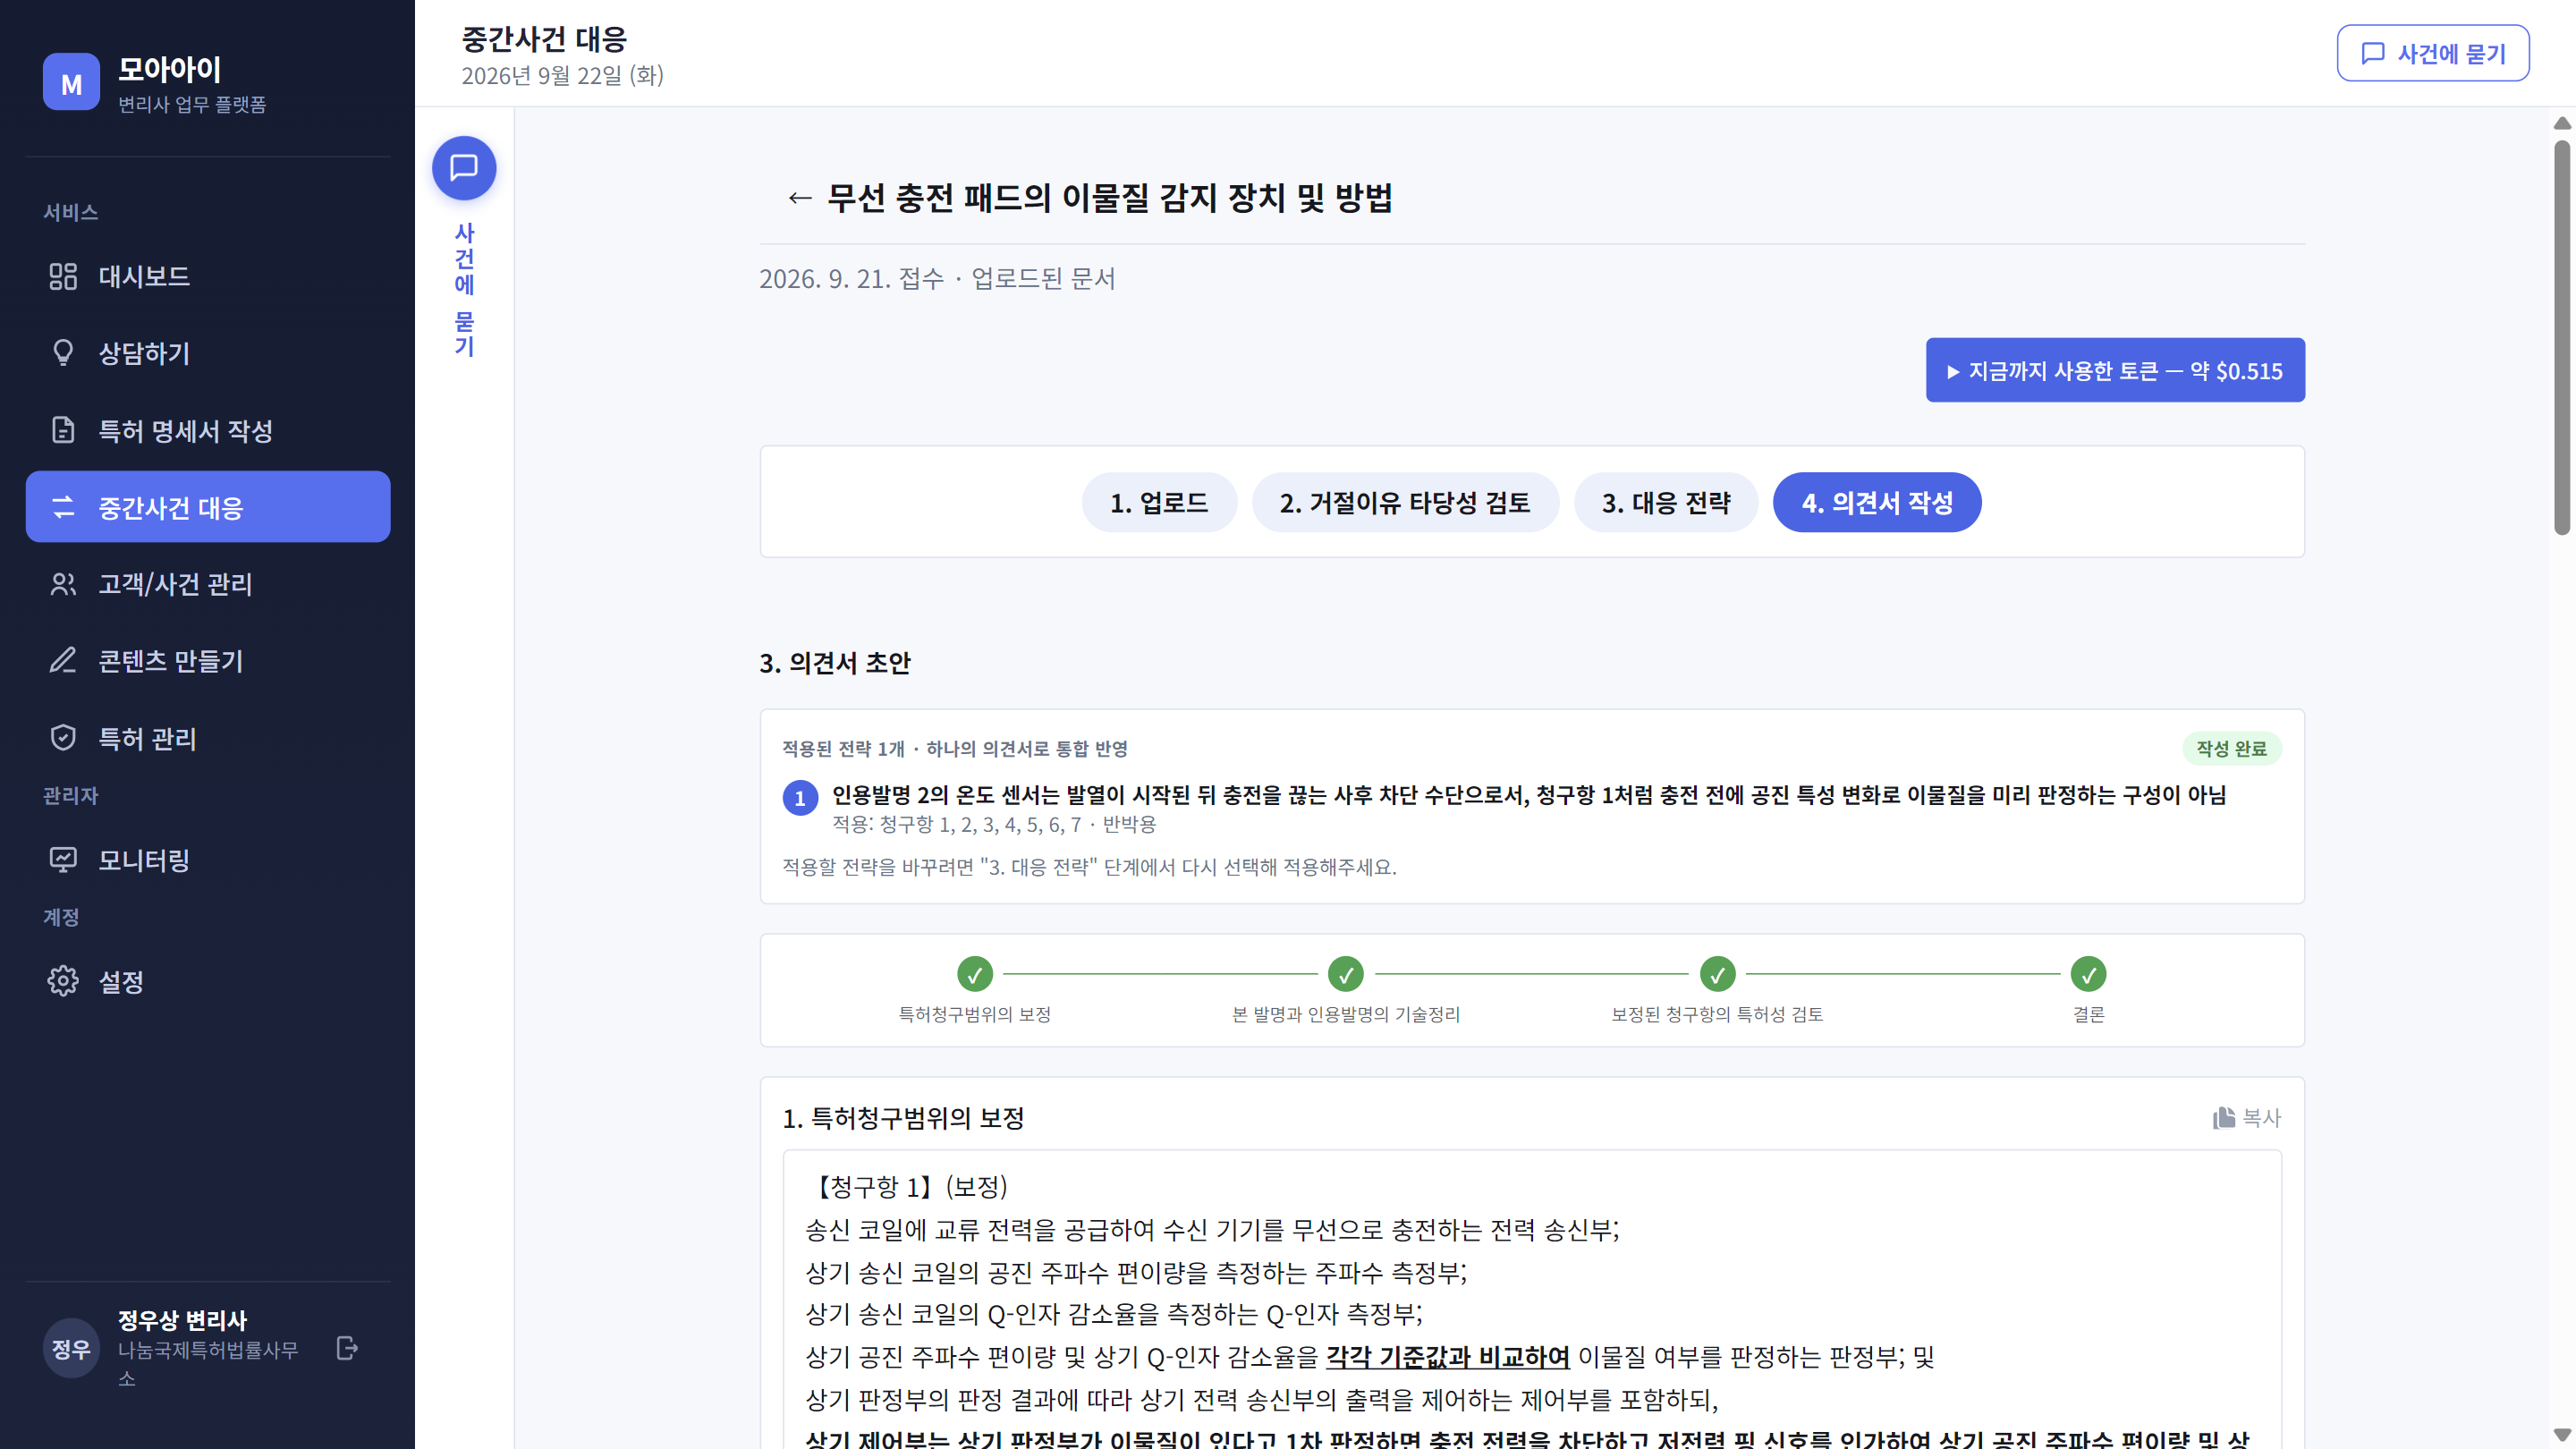Switch to the 1. 업로드 step
The height and width of the screenshot is (1449, 2576).
coord(1159,502)
